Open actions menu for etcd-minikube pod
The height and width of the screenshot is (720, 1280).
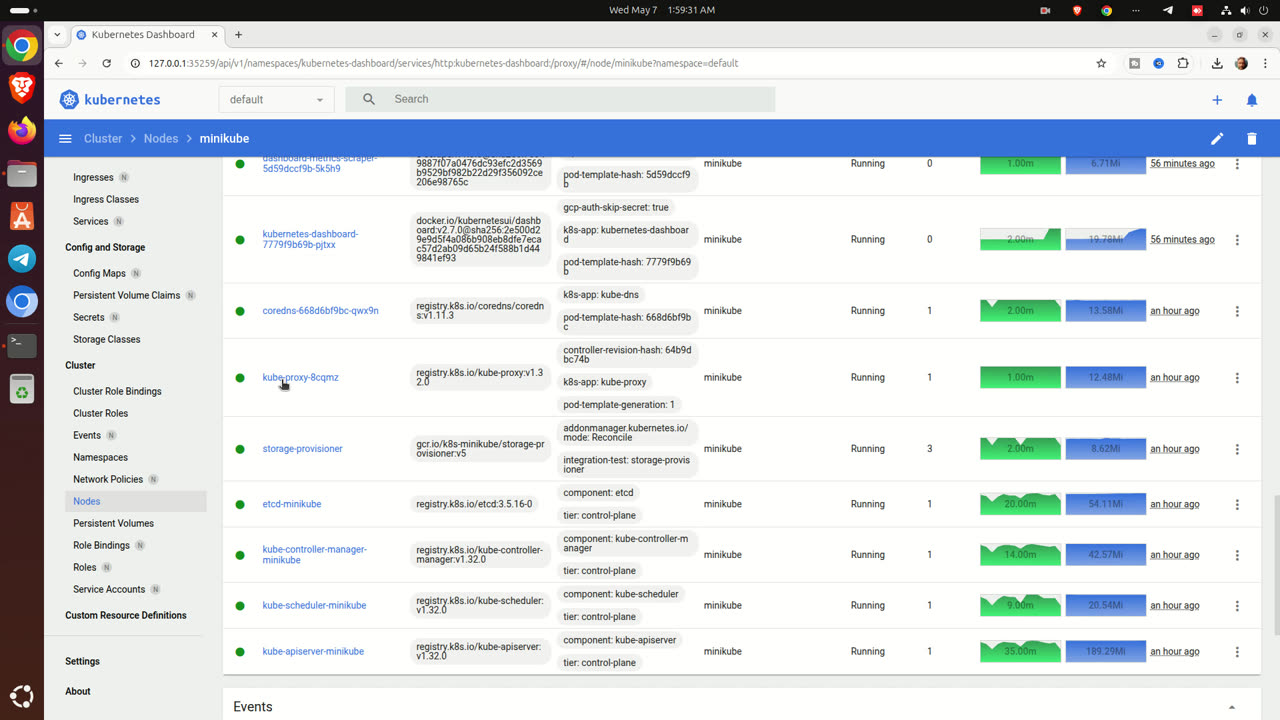click(1237, 505)
